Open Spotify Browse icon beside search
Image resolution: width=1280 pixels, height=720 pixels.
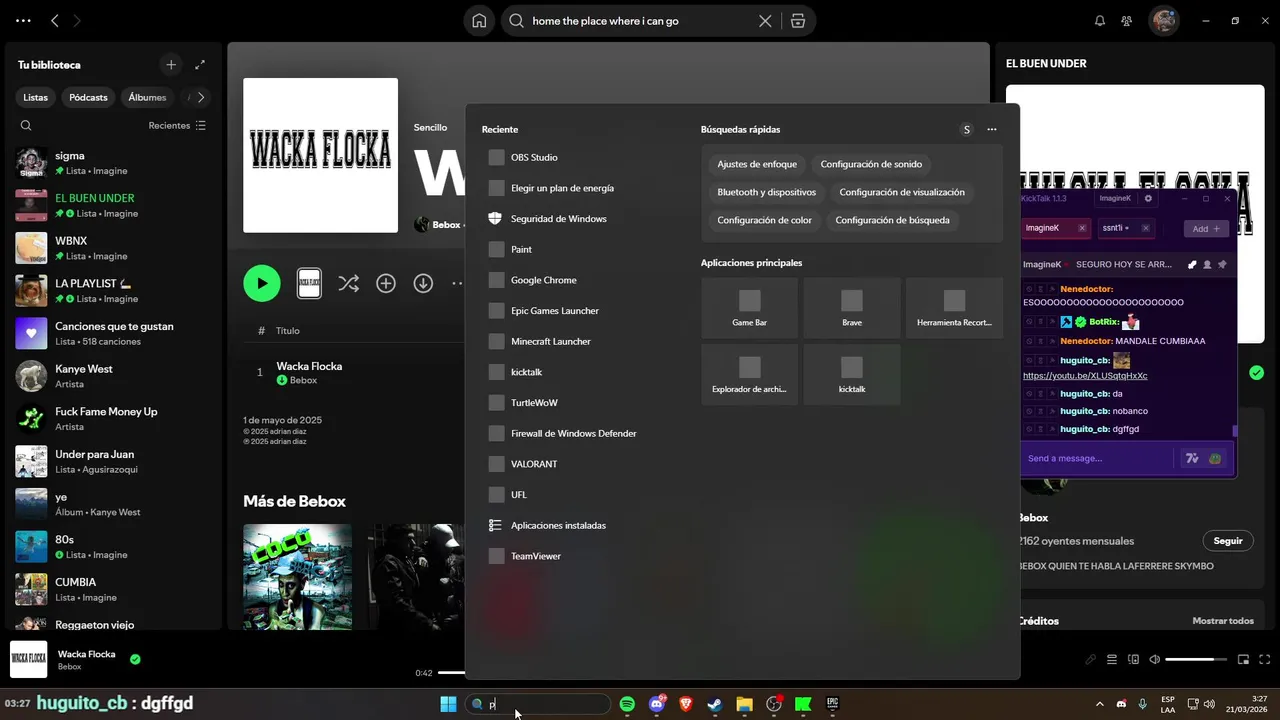[797, 21]
